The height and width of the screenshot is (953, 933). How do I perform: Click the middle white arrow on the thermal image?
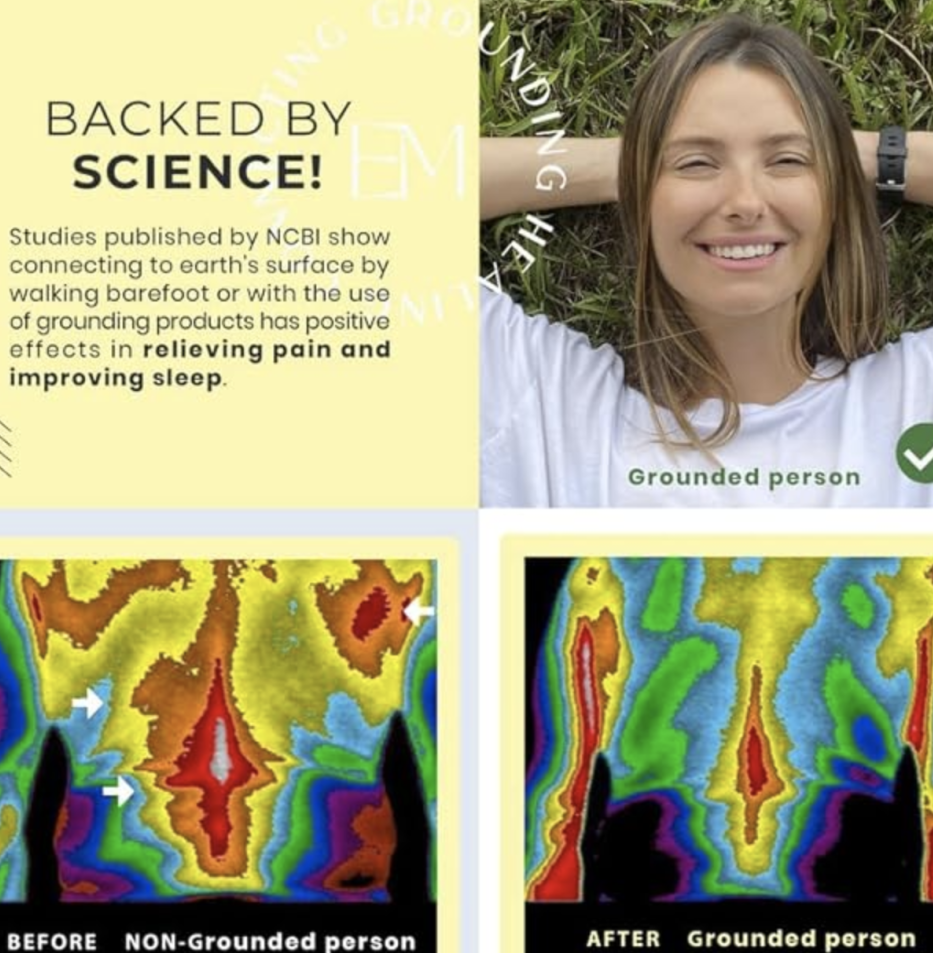click(88, 704)
